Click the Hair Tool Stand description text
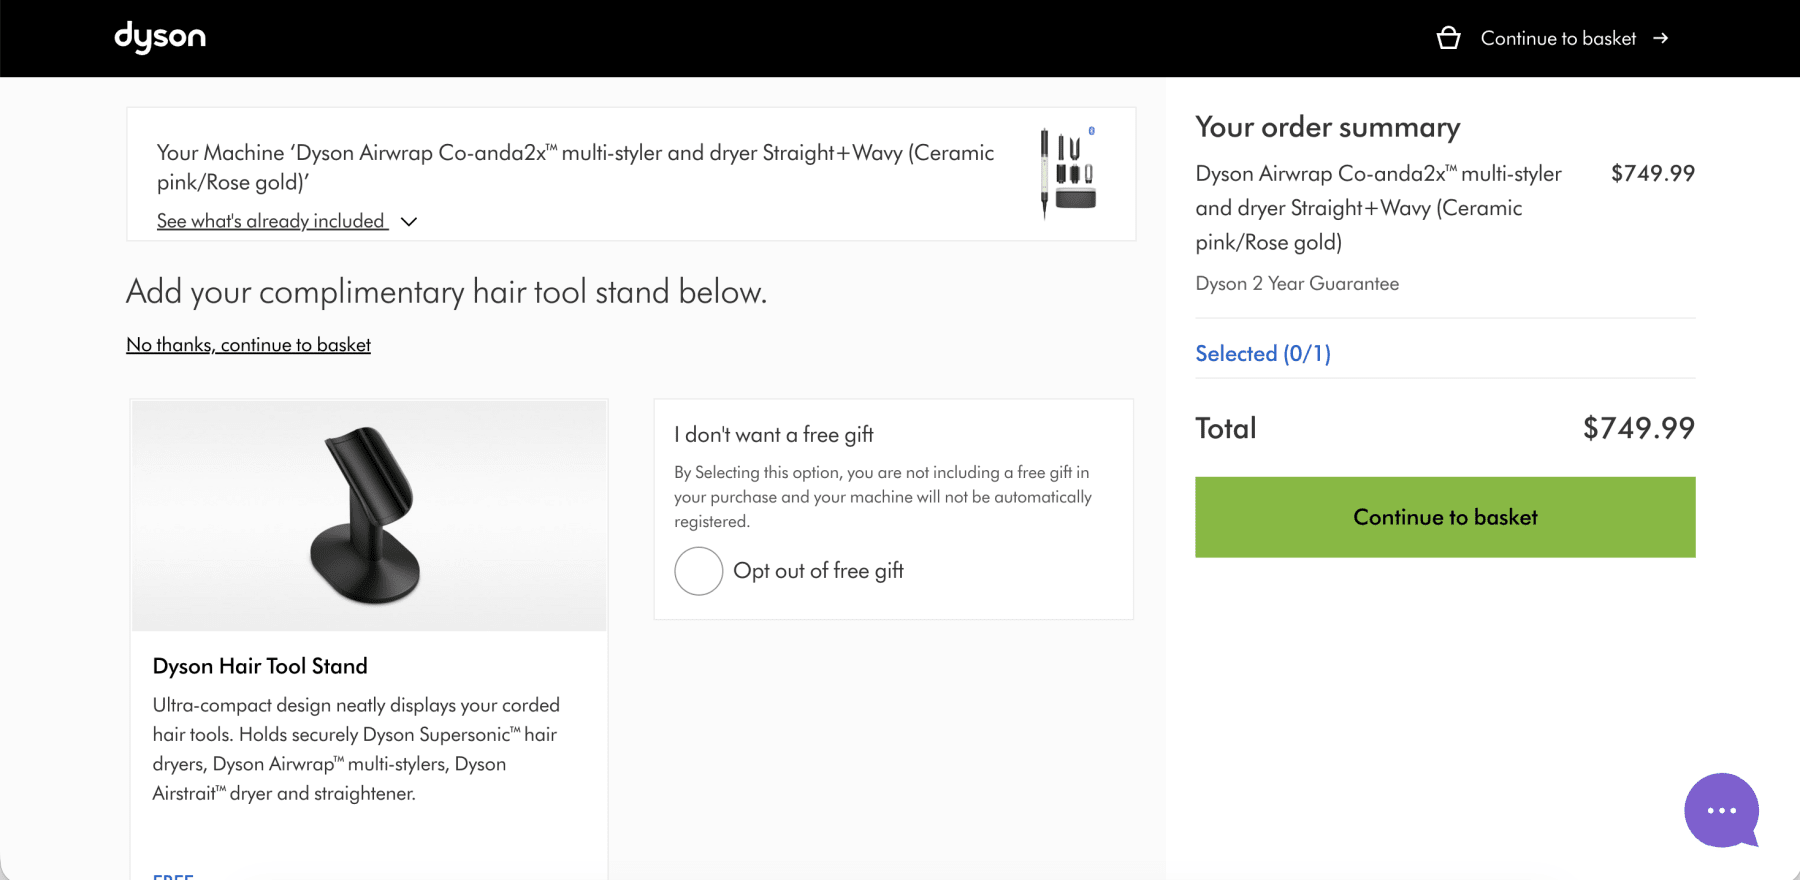Screen dimensions: 1800x880 point(356,749)
